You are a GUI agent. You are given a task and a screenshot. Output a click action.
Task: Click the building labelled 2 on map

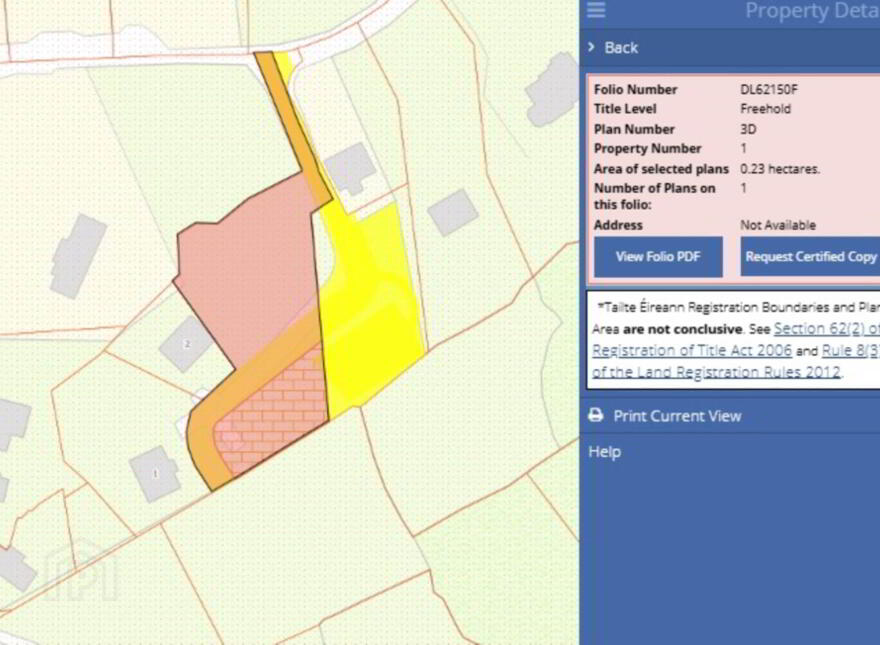coord(187,344)
